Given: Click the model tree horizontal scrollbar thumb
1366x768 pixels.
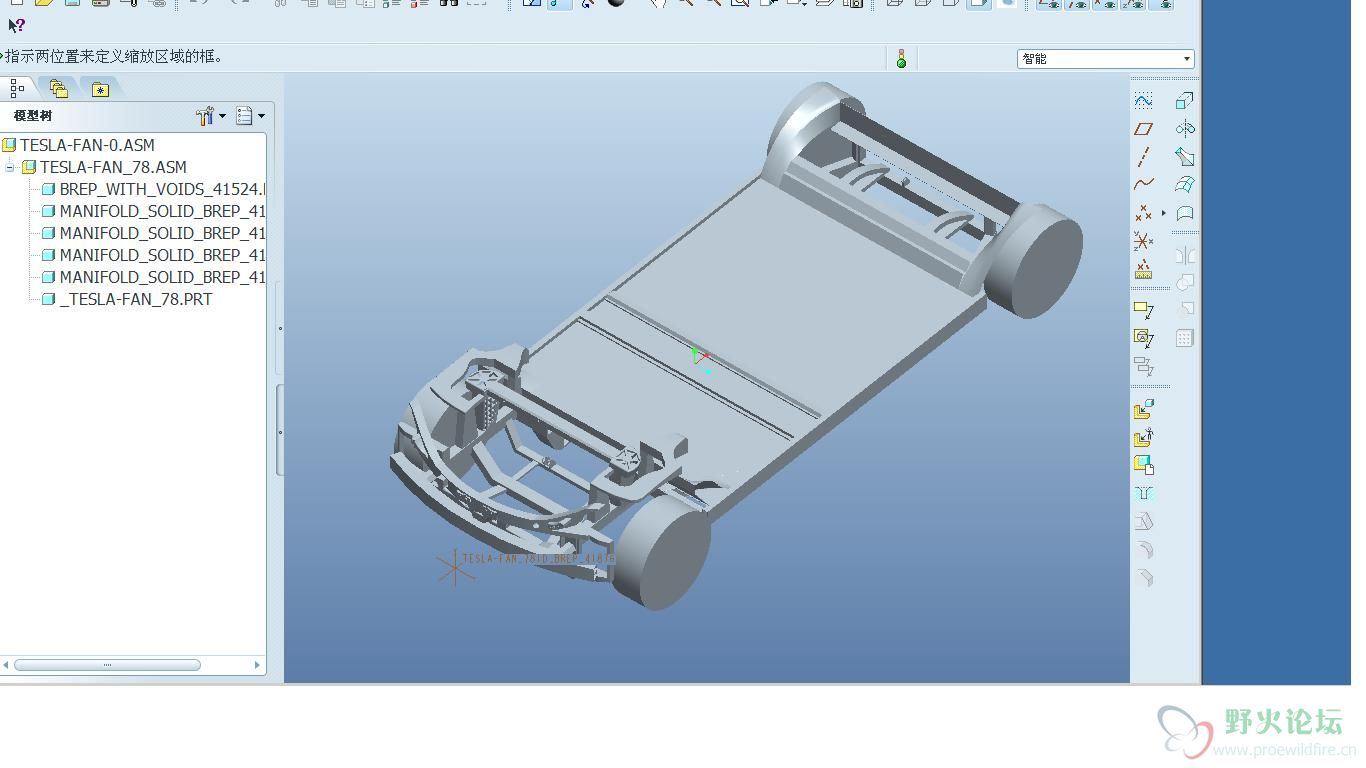Looking at the screenshot, I should pos(107,665).
